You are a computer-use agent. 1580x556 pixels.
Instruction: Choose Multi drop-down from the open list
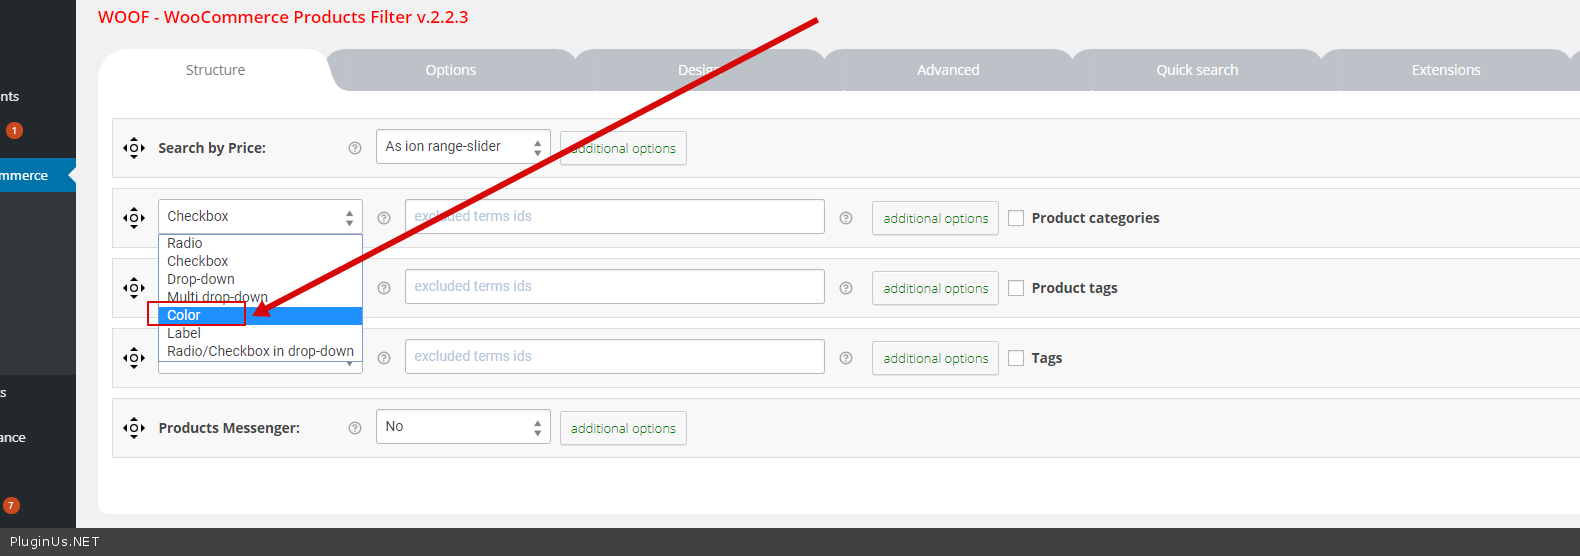pyautogui.click(x=260, y=298)
